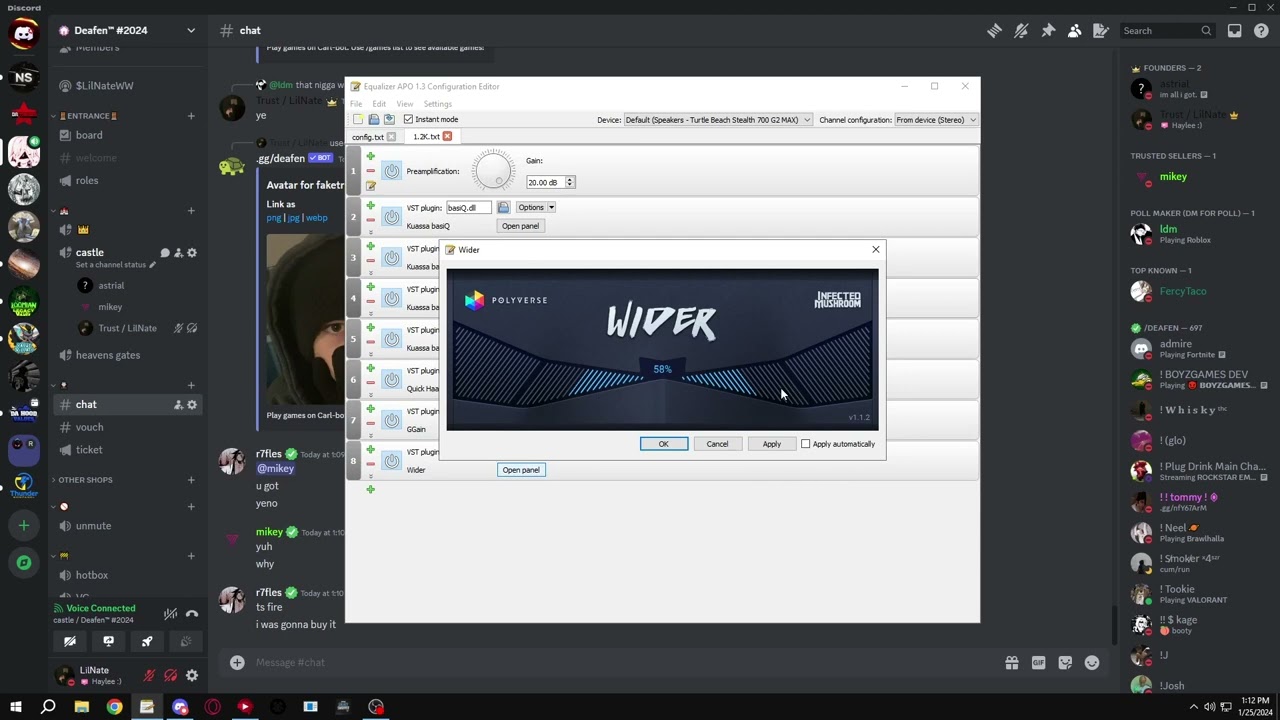This screenshot has height=720, width=1280.
Task: Share your screen in voice panel
Action: (x=108, y=641)
